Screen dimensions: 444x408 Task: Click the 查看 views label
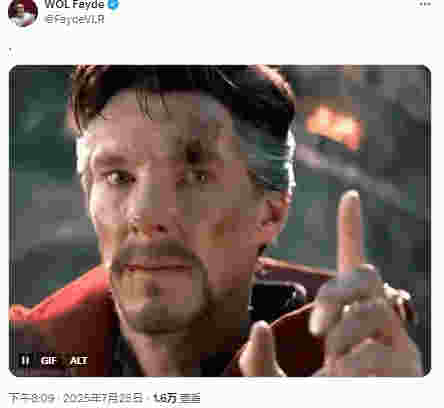click(x=189, y=398)
